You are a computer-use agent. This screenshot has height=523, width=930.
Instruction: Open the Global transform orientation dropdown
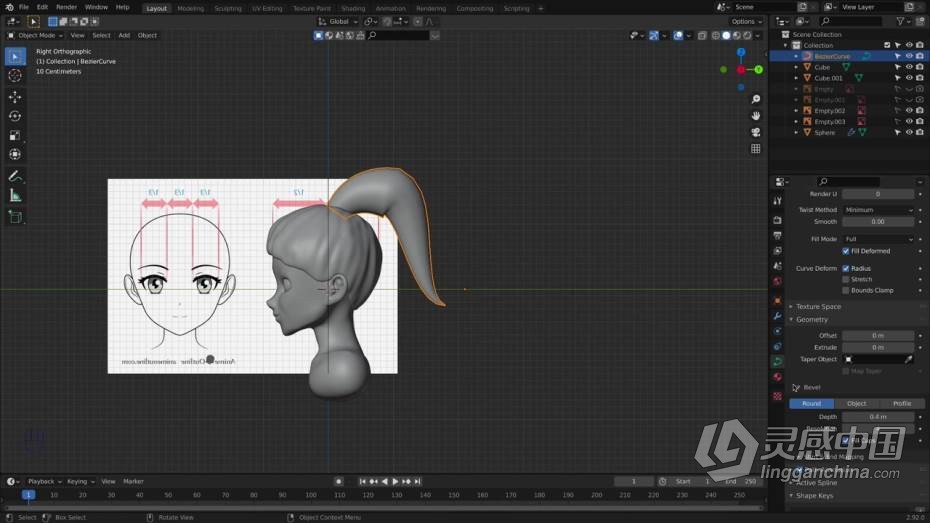tap(338, 21)
